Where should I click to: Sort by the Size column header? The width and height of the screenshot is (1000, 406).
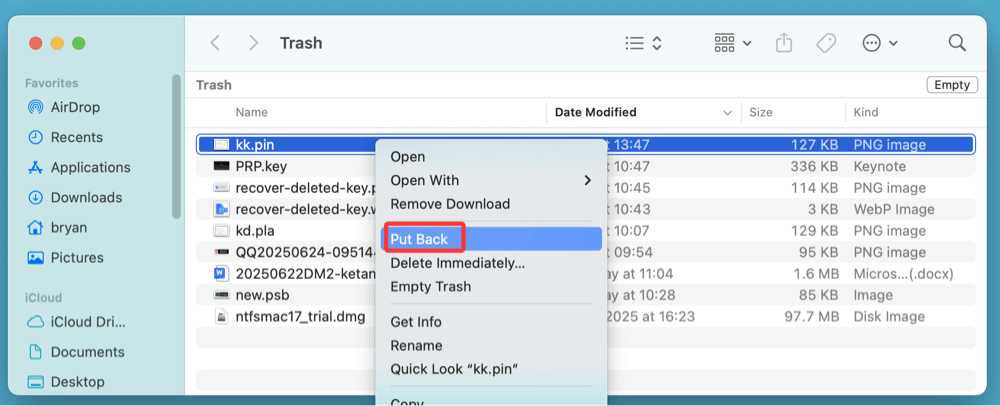pyautogui.click(x=760, y=112)
